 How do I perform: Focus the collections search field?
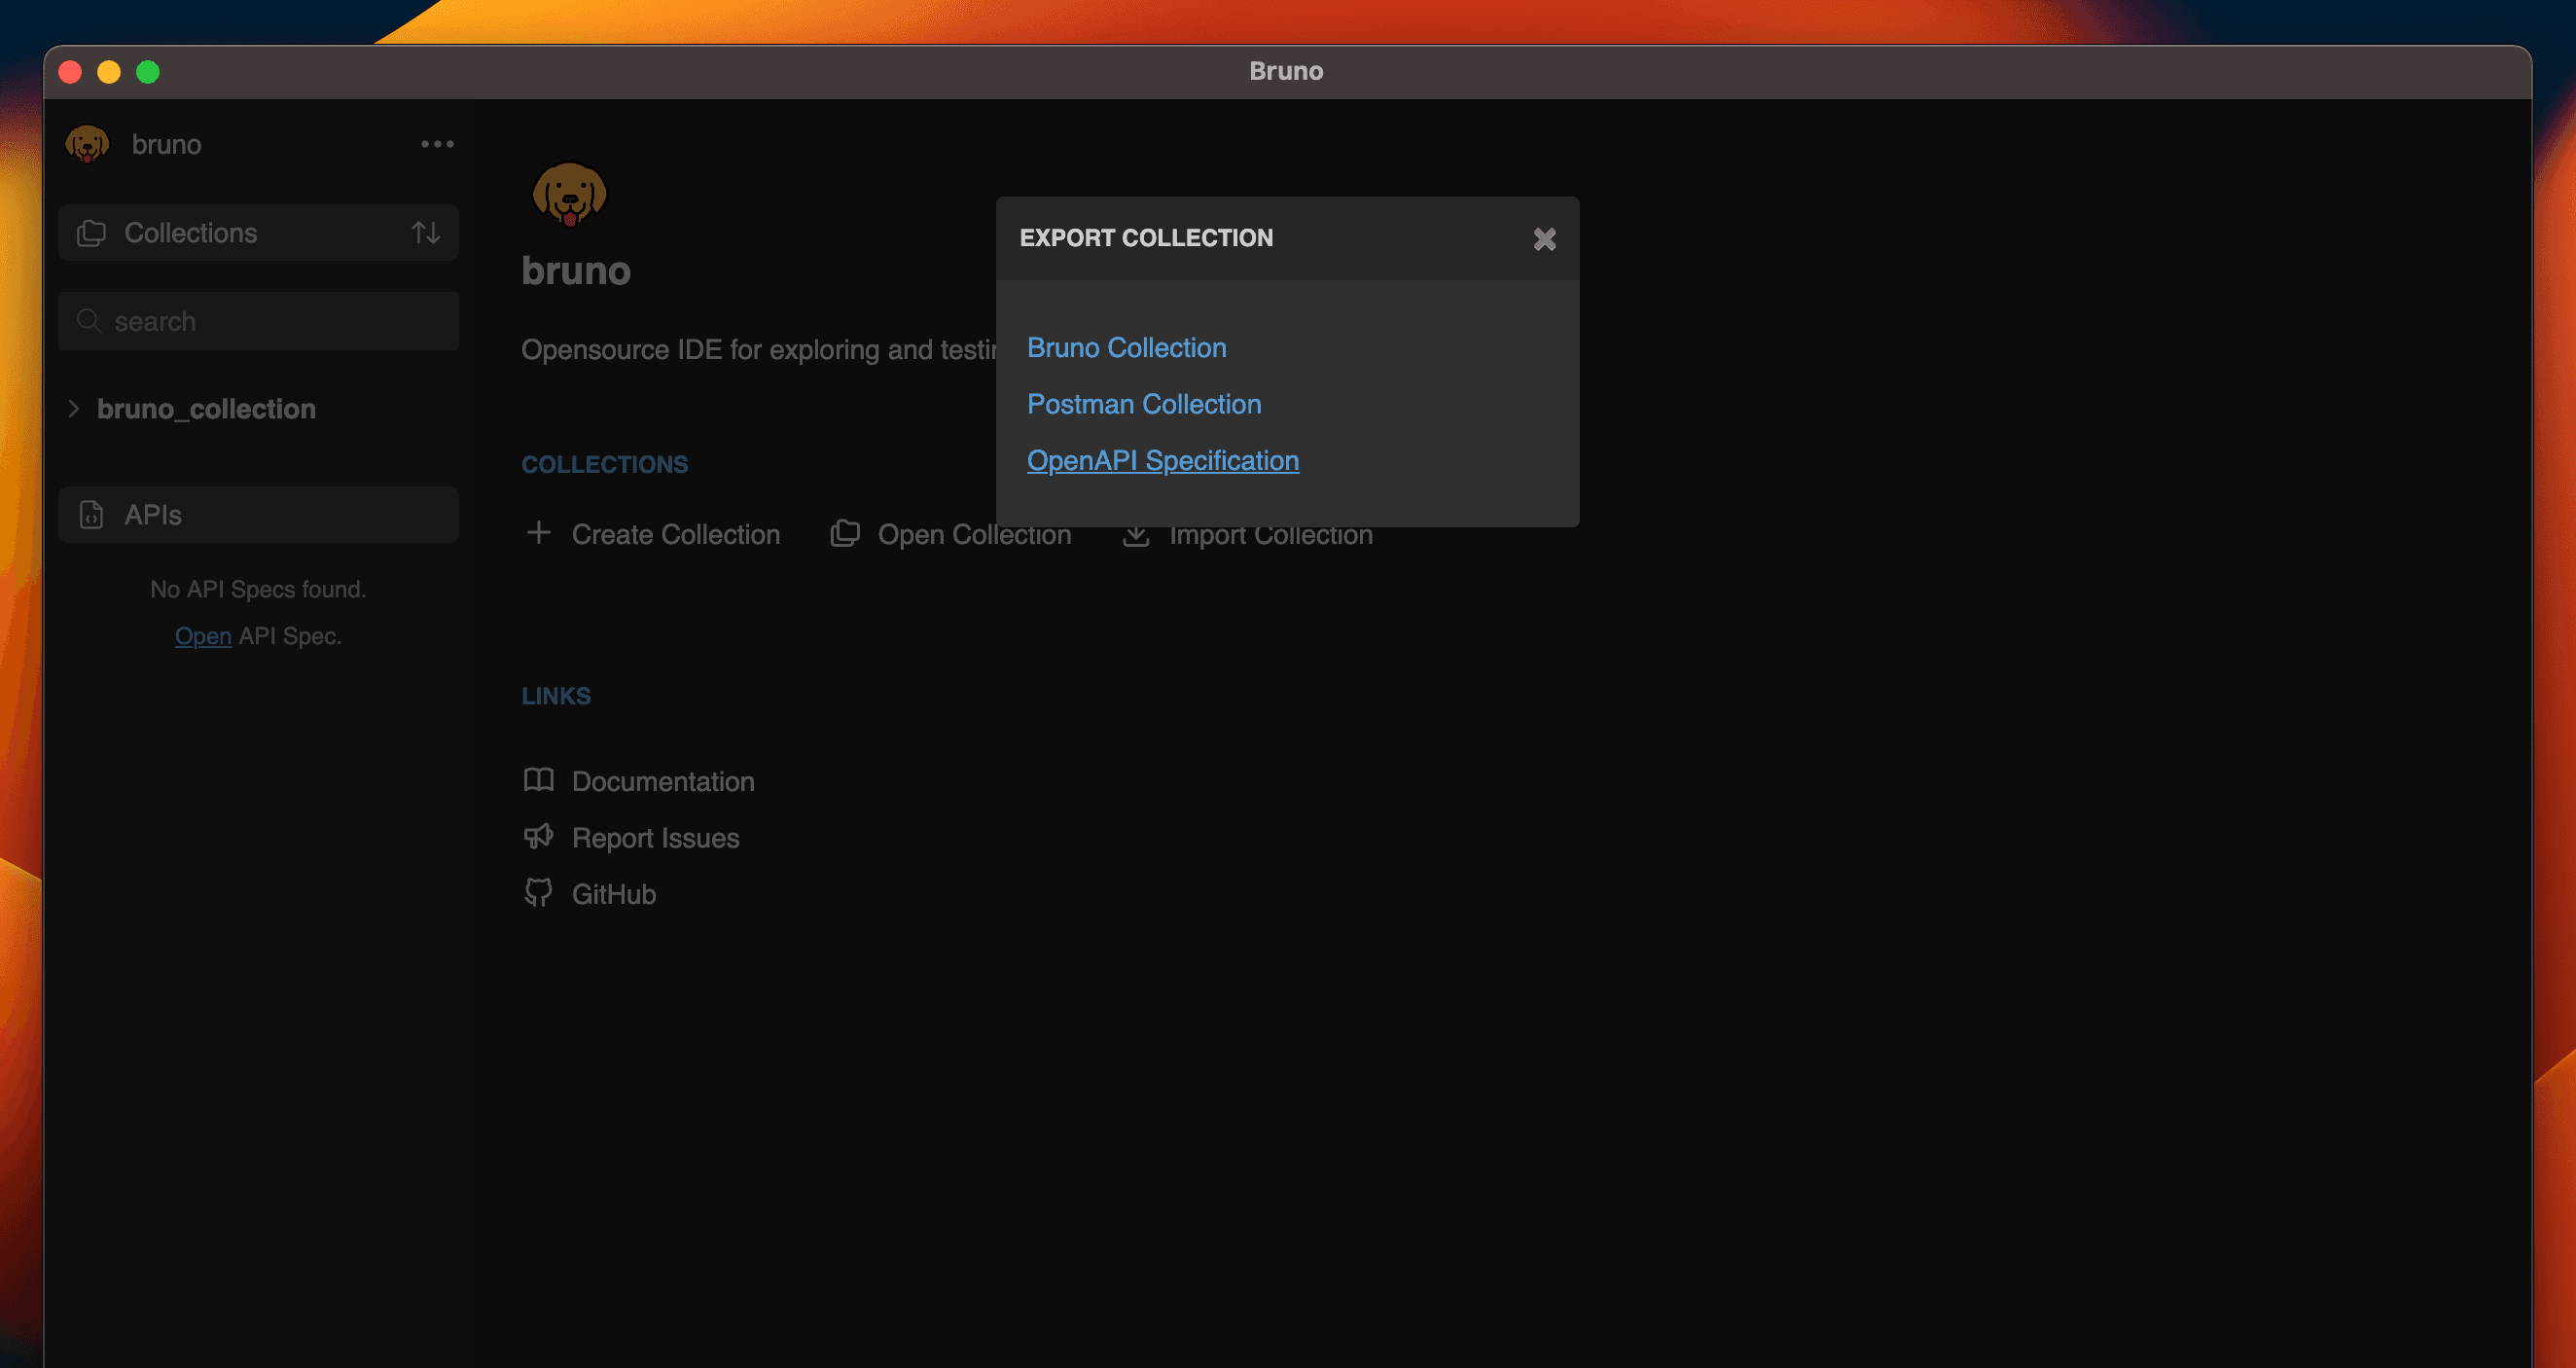[258, 321]
